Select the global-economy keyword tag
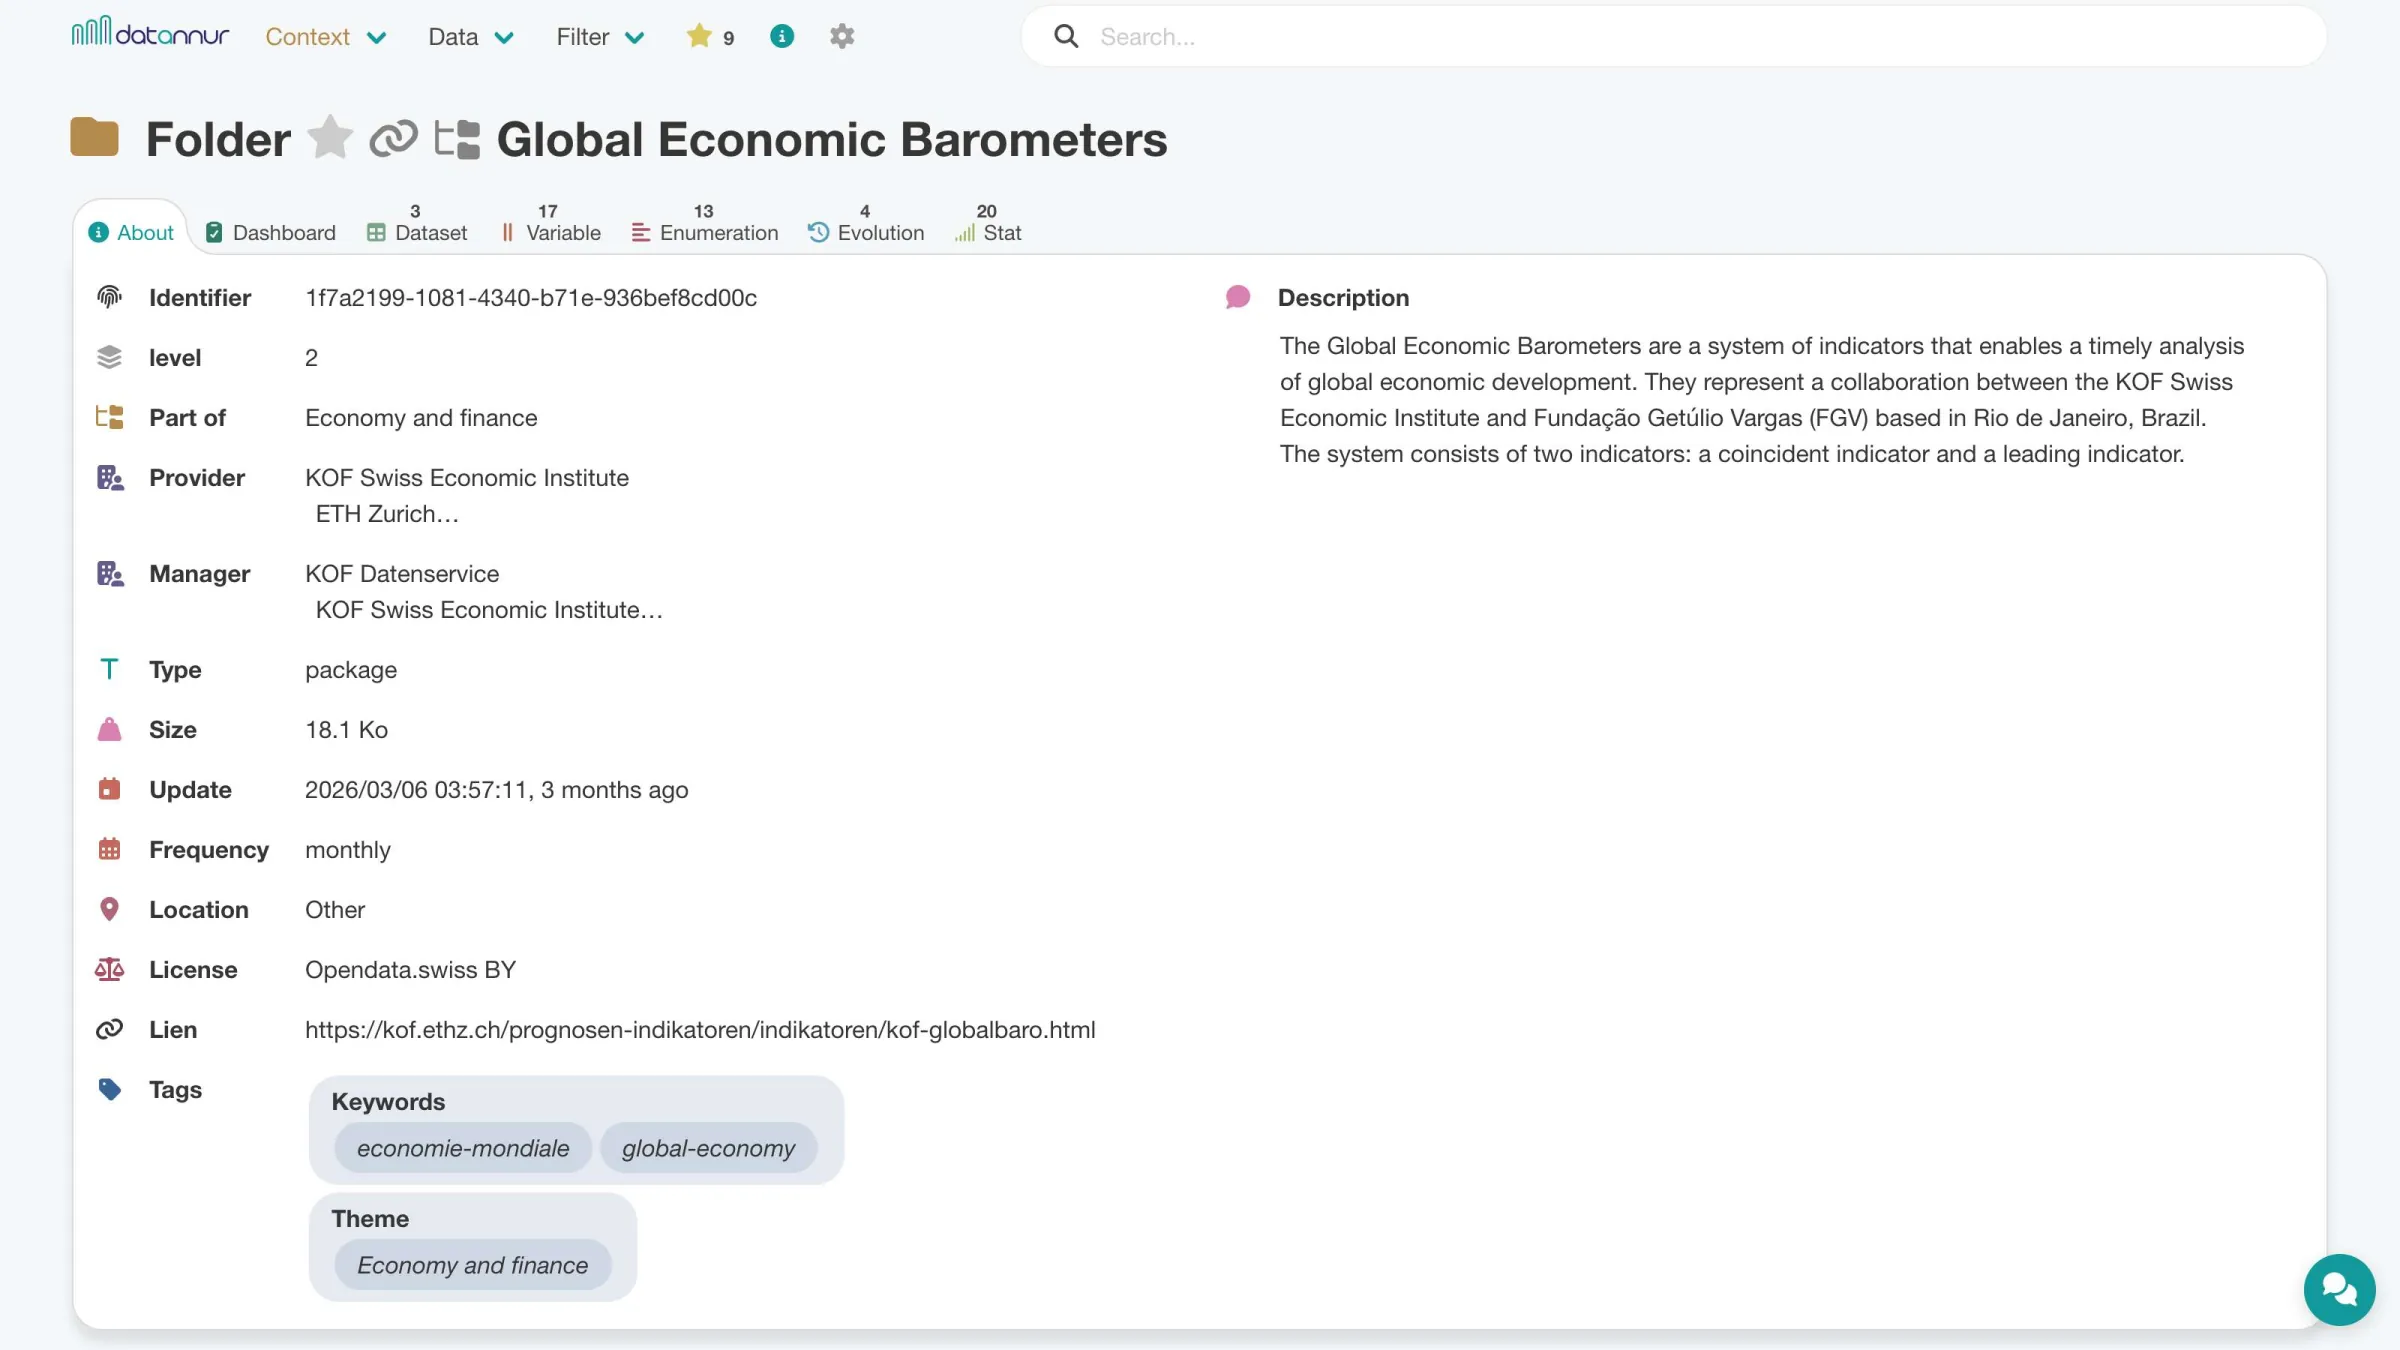2400x1350 pixels. pyautogui.click(x=708, y=1148)
